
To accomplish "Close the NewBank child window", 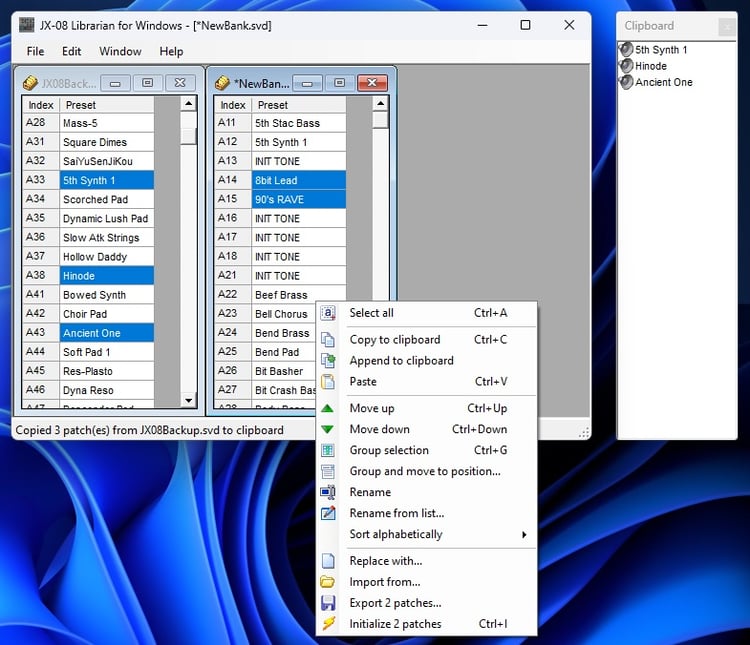I will [x=372, y=83].
